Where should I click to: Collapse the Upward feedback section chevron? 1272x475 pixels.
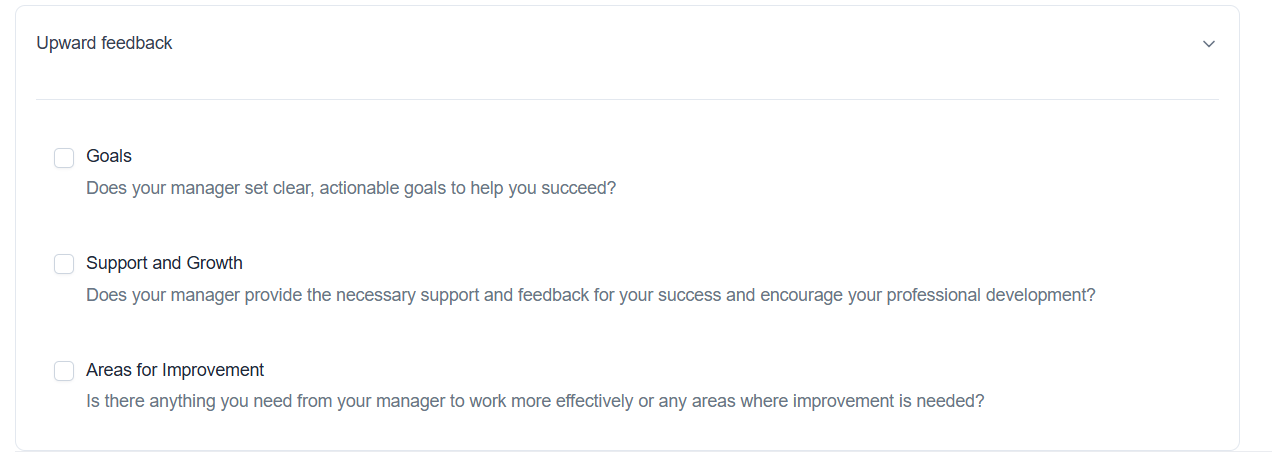[1209, 44]
